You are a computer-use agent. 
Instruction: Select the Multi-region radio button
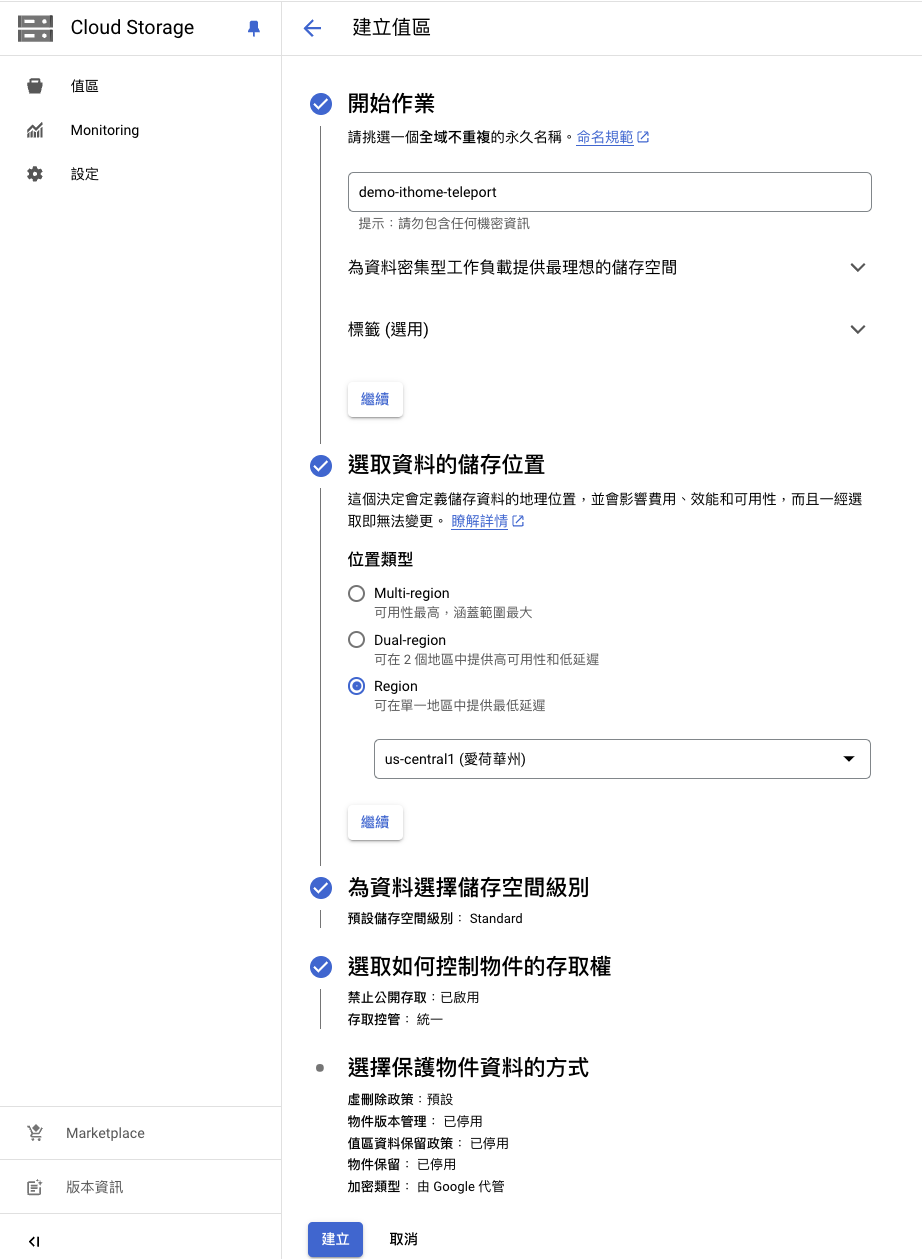pos(356,593)
